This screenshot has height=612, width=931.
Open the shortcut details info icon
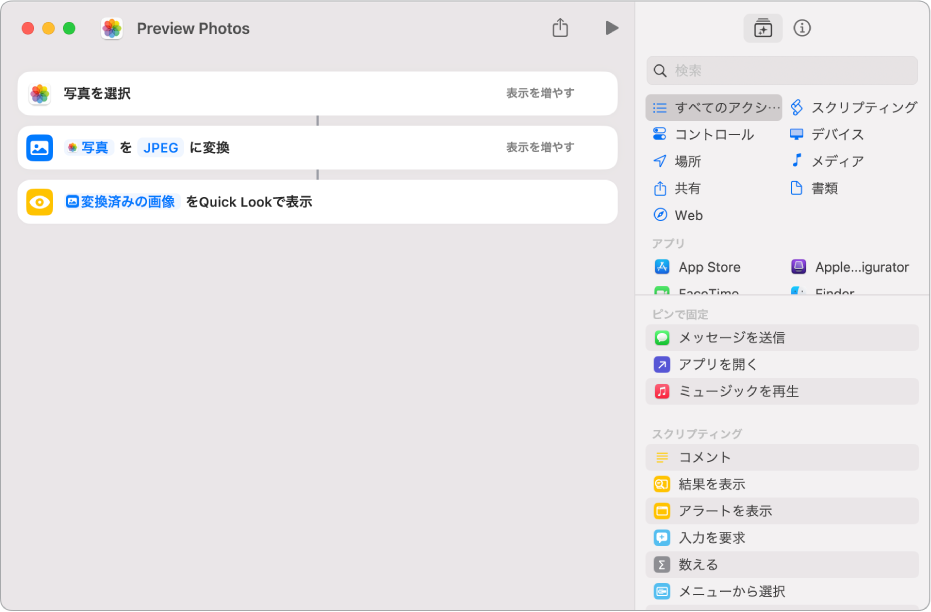pos(802,28)
